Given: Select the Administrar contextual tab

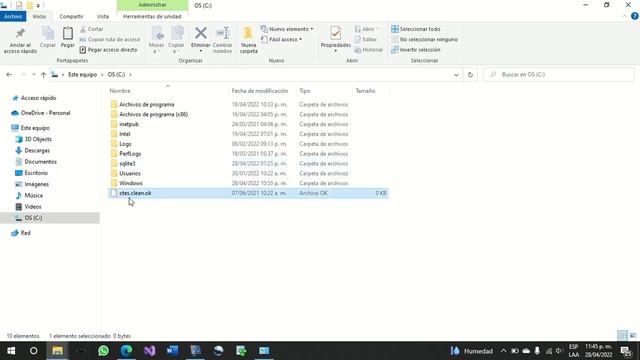Looking at the screenshot, I should (x=152, y=5).
